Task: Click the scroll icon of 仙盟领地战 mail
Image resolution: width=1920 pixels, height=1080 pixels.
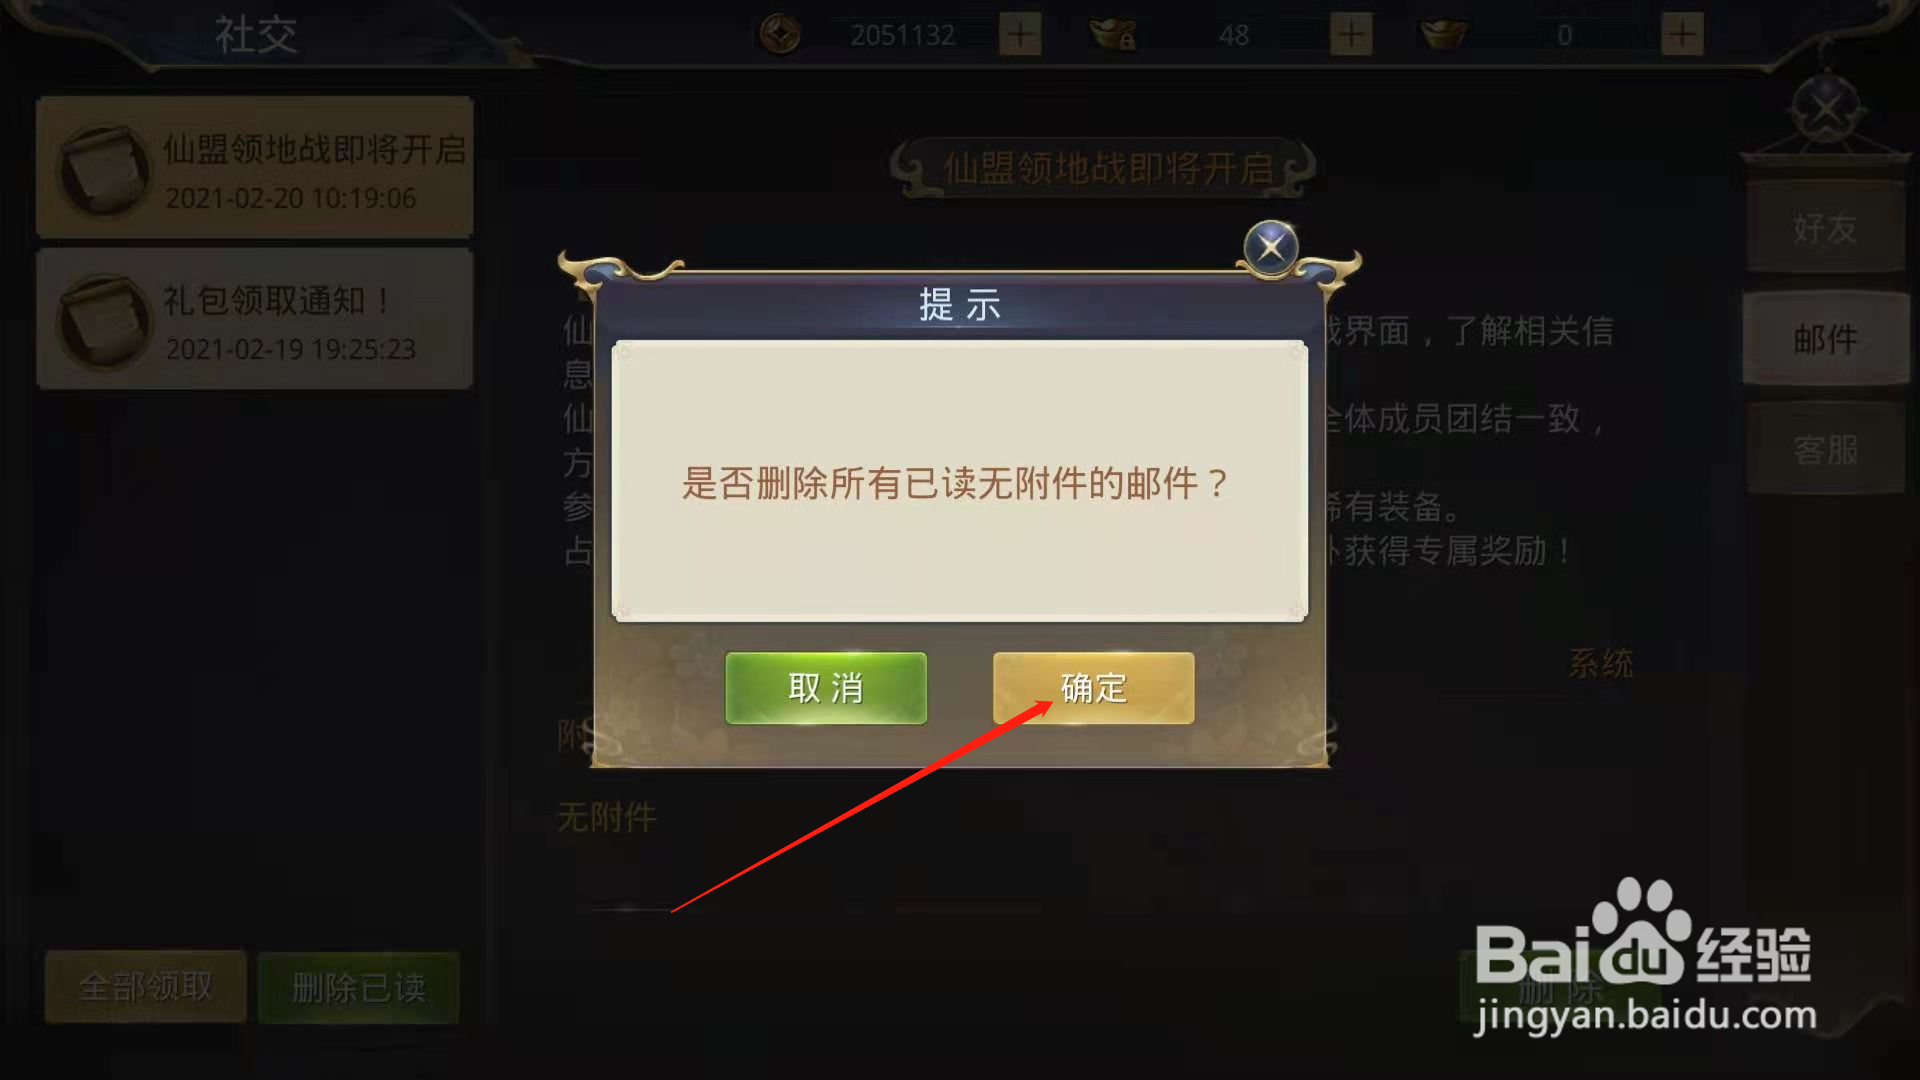Action: click(x=103, y=171)
